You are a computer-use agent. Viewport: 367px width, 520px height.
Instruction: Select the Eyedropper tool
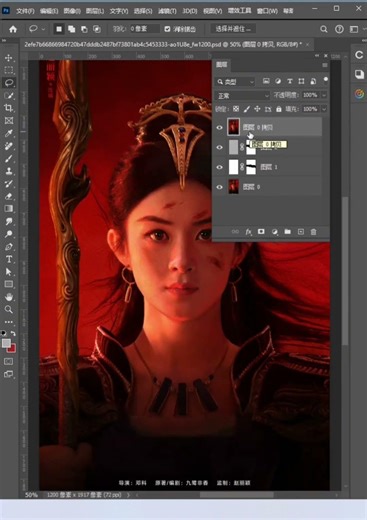coord(9,133)
